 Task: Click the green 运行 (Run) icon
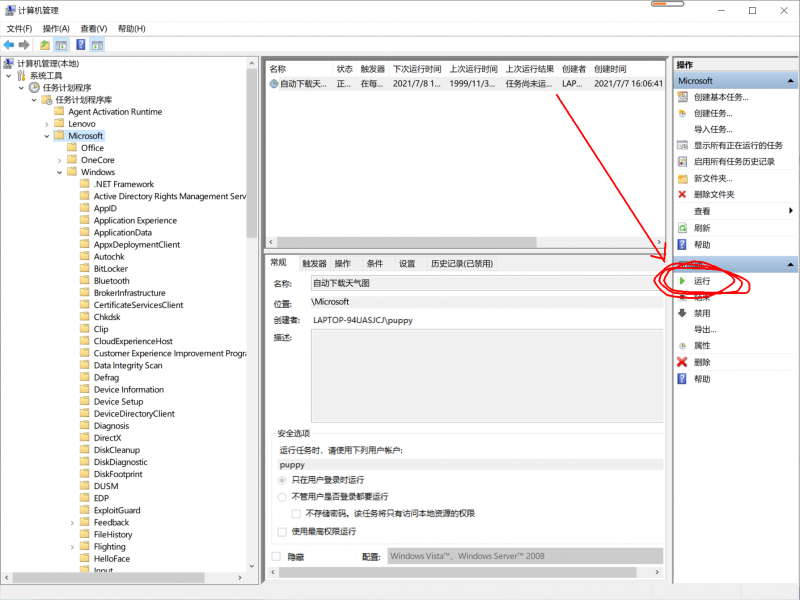pyautogui.click(x=683, y=282)
